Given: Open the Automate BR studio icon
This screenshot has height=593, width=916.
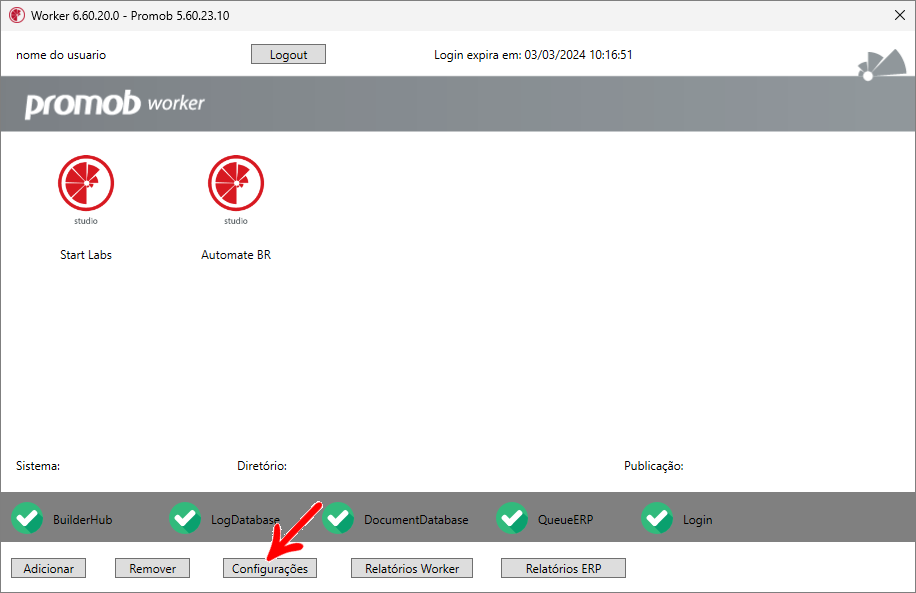Looking at the screenshot, I should point(236,190).
